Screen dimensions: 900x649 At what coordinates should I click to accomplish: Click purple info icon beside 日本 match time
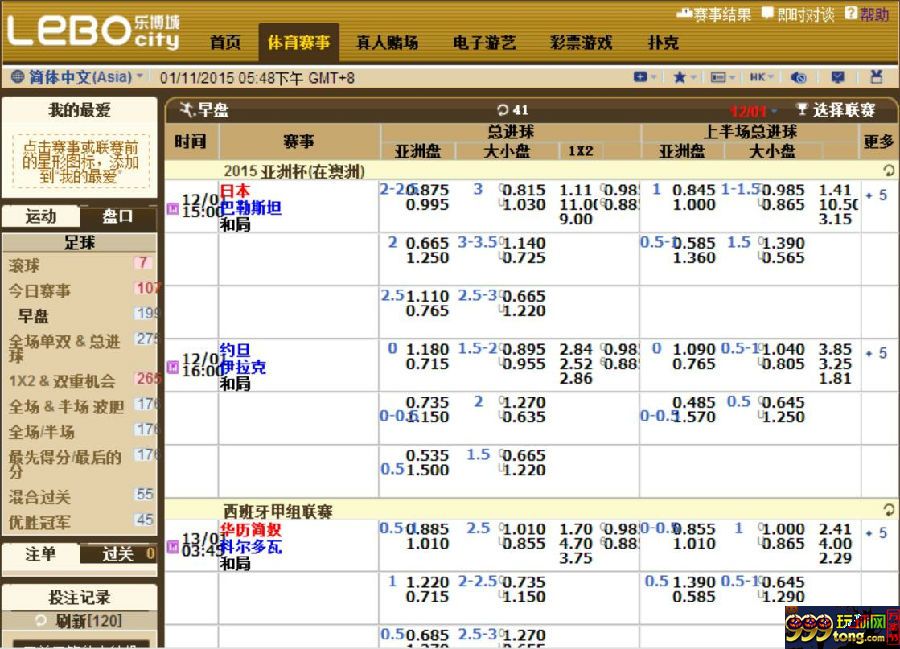coord(173,208)
